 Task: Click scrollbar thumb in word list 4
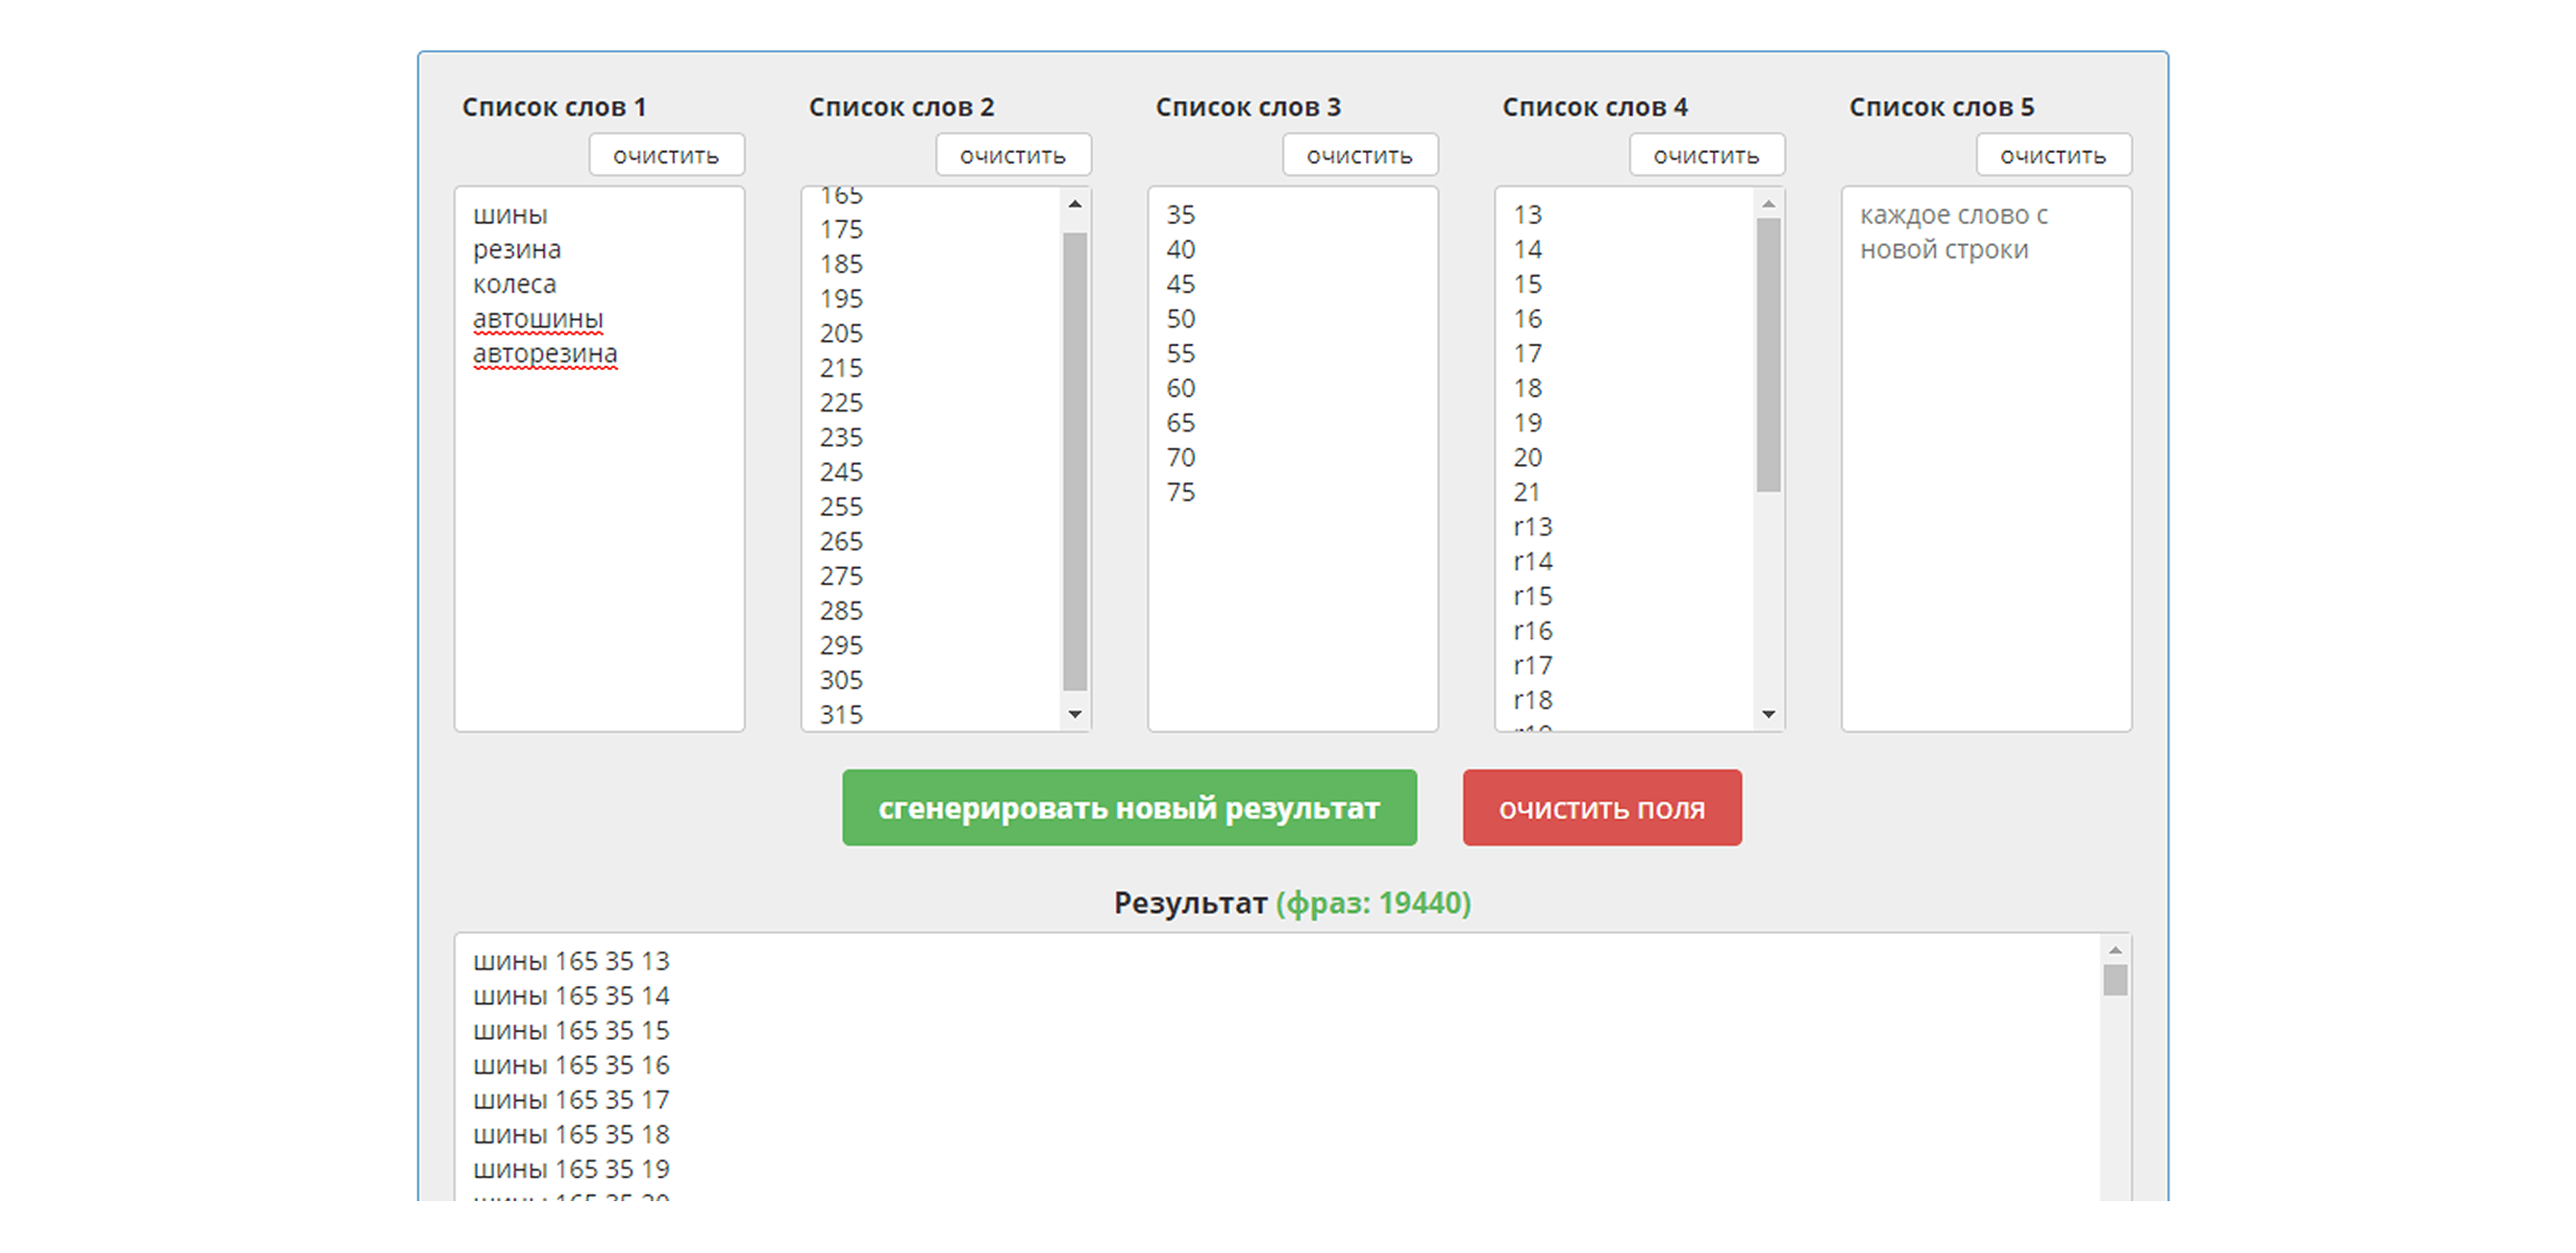click(x=1768, y=355)
